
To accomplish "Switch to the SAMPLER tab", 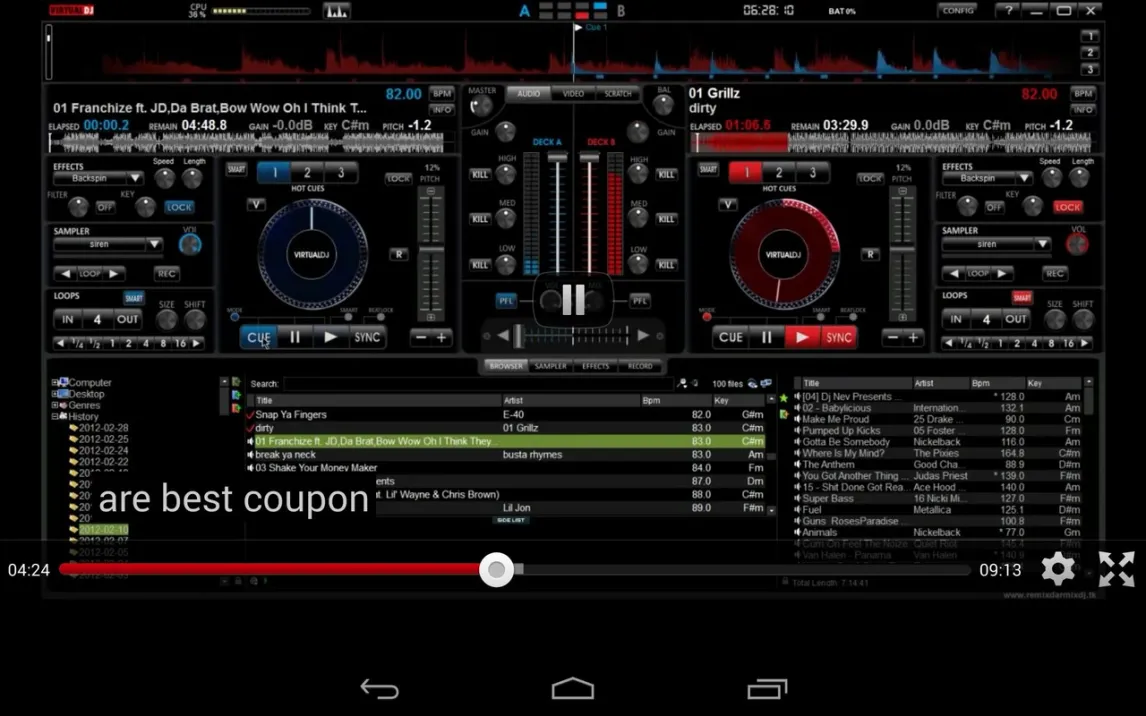I will pyautogui.click(x=550, y=366).
